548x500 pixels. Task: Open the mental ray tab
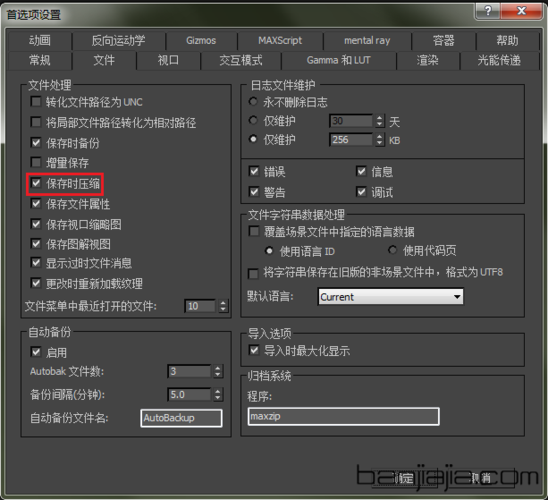pyautogui.click(x=367, y=41)
